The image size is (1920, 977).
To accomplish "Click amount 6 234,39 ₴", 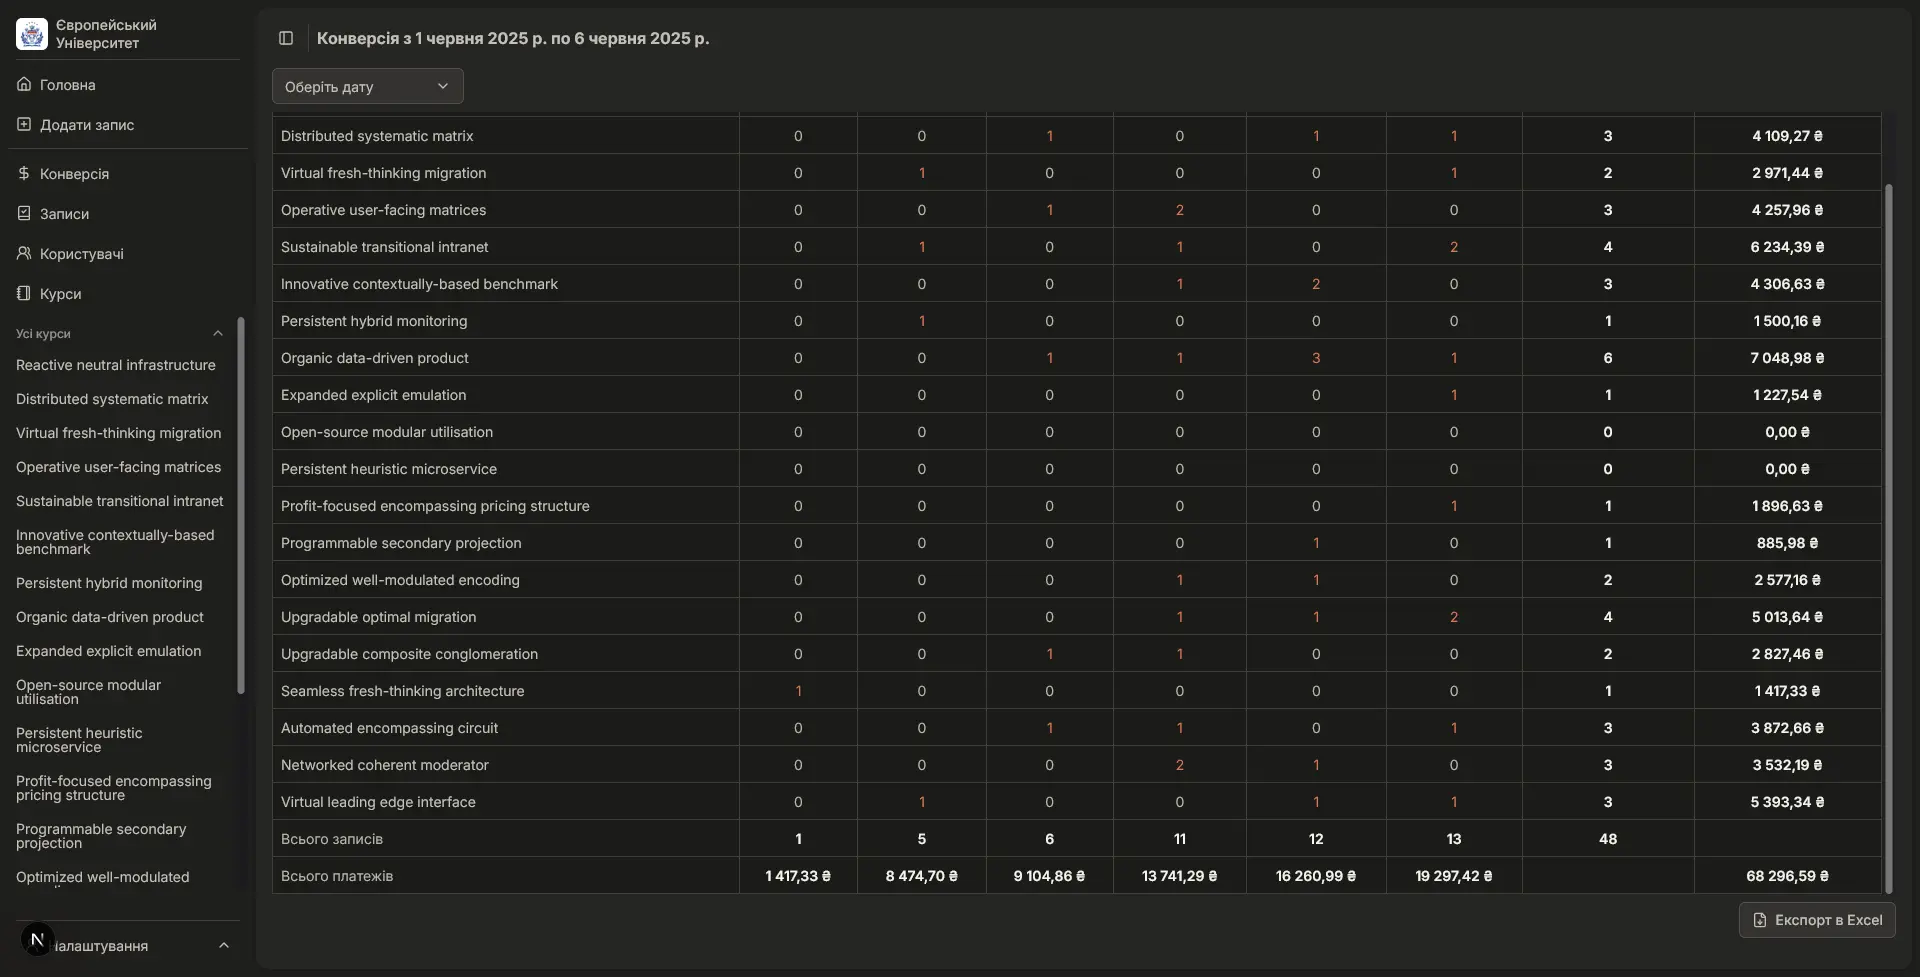I will pos(1787,247).
